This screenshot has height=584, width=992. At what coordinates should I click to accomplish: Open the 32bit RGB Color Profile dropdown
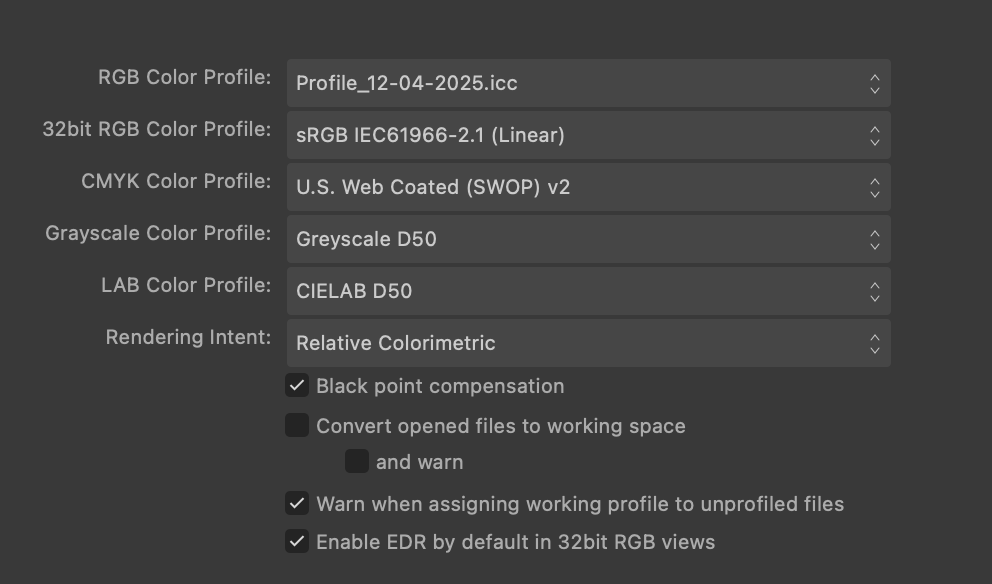(x=589, y=135)
